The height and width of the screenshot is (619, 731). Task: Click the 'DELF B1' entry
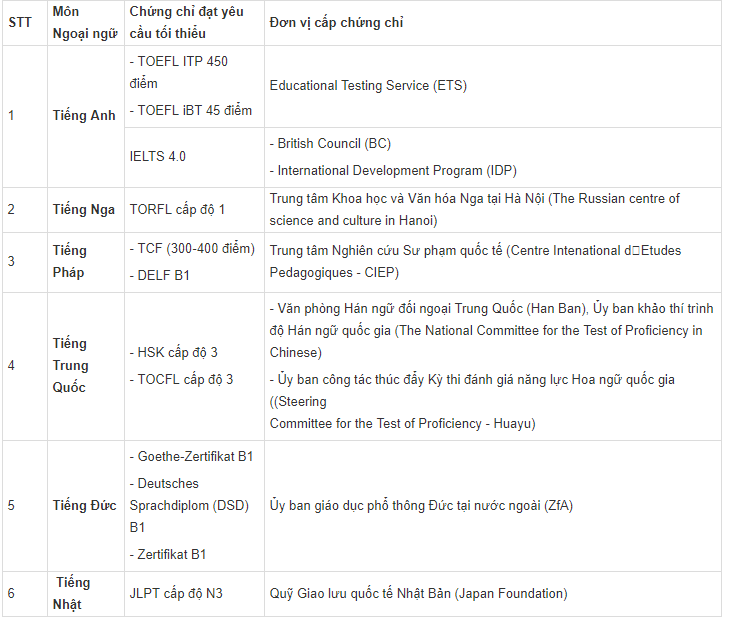click(159, 275)
